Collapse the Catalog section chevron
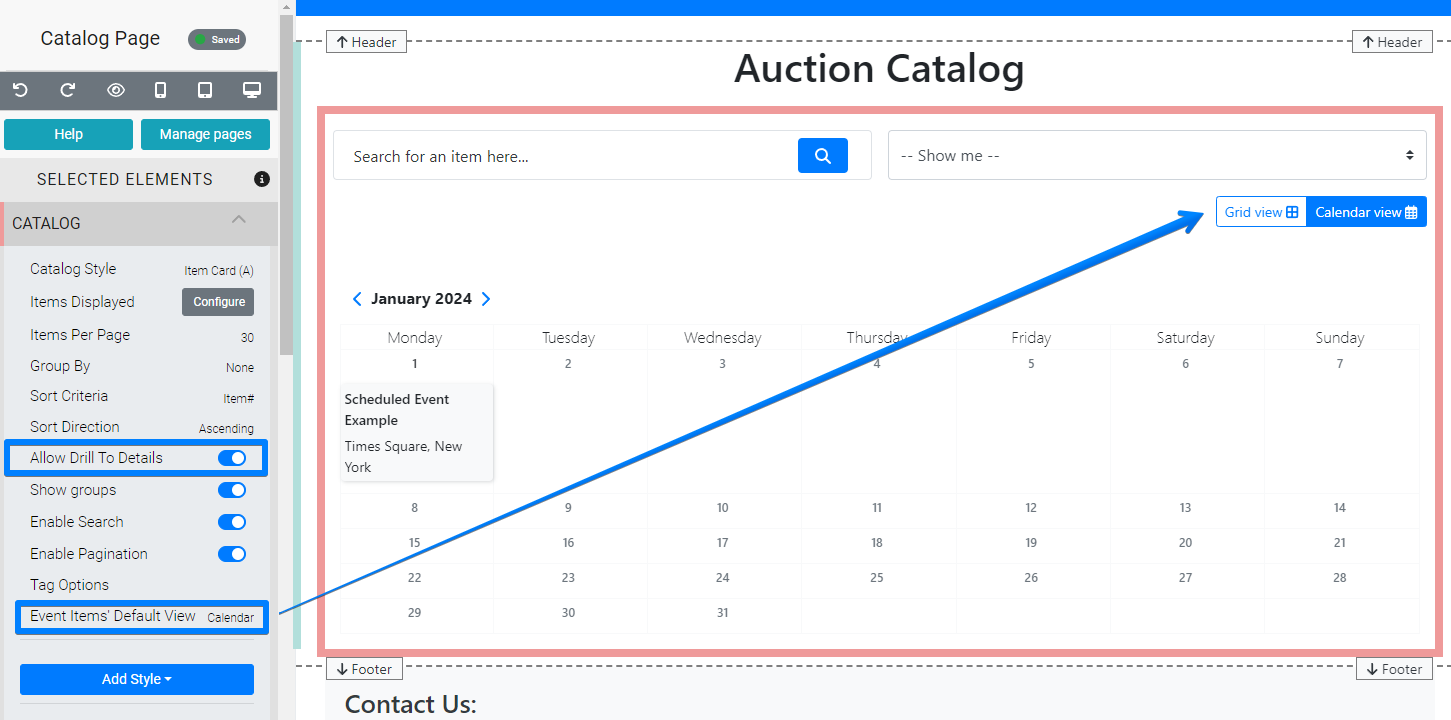Viewport: 1451px width, 720px height. 238,220
